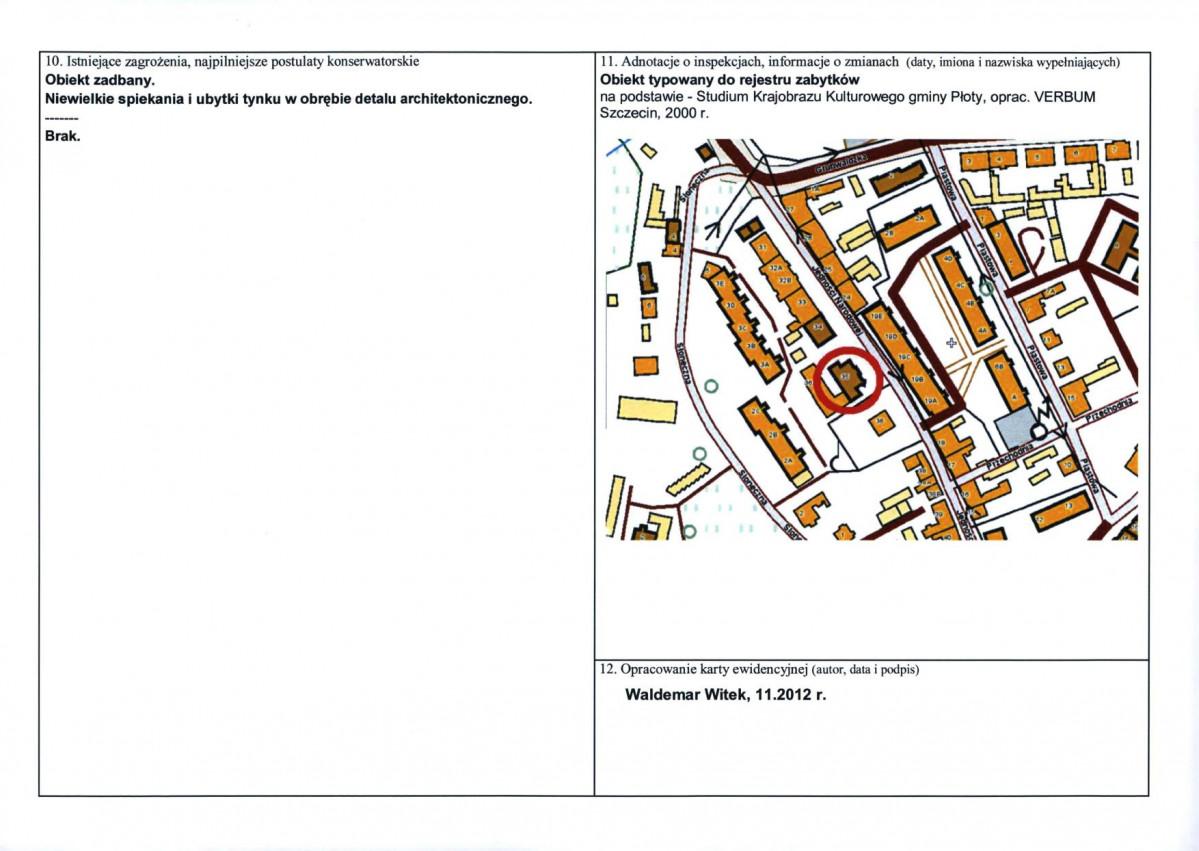Select the building labeled 19C on the map

[x=905, y=357]
